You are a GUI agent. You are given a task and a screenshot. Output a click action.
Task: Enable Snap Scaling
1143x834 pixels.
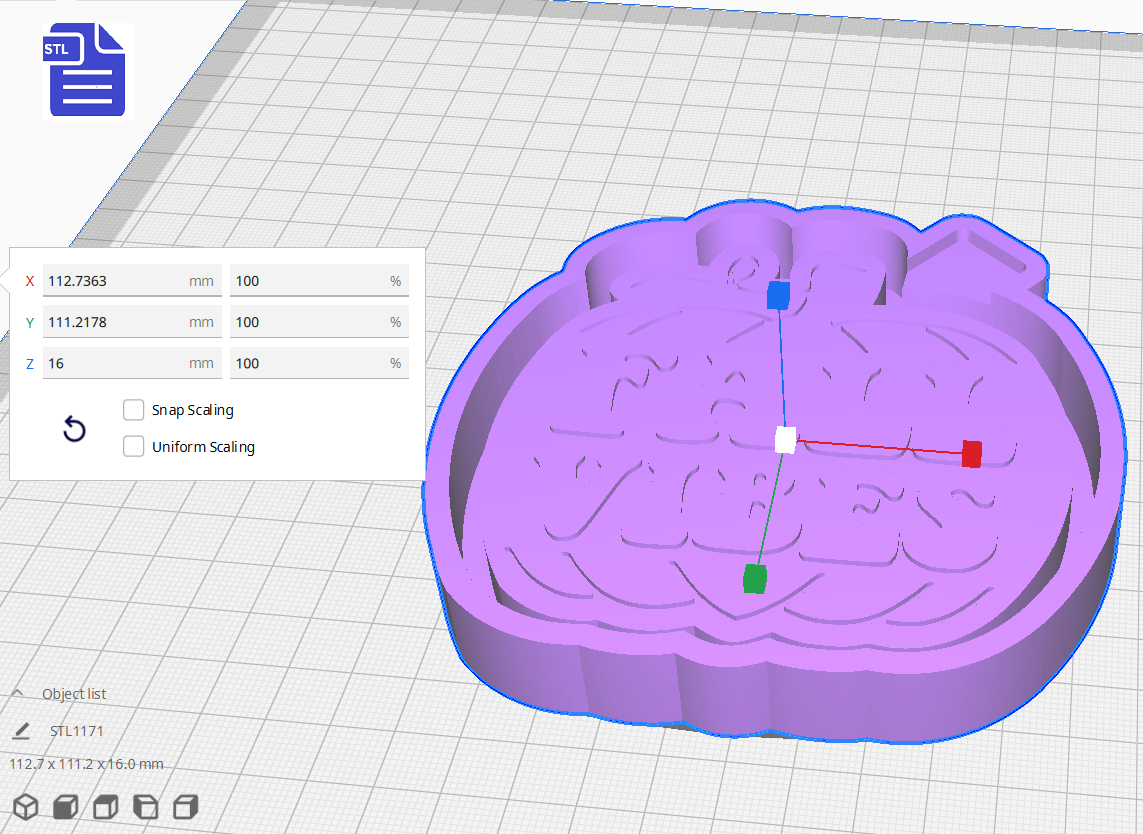point(133,409)
